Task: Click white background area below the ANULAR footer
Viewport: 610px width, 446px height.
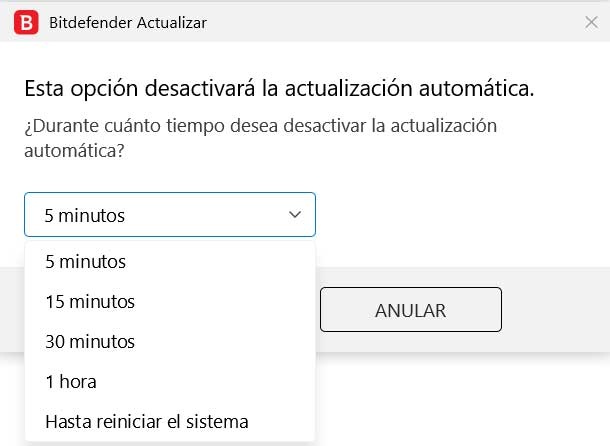Action: click(460, 400)
